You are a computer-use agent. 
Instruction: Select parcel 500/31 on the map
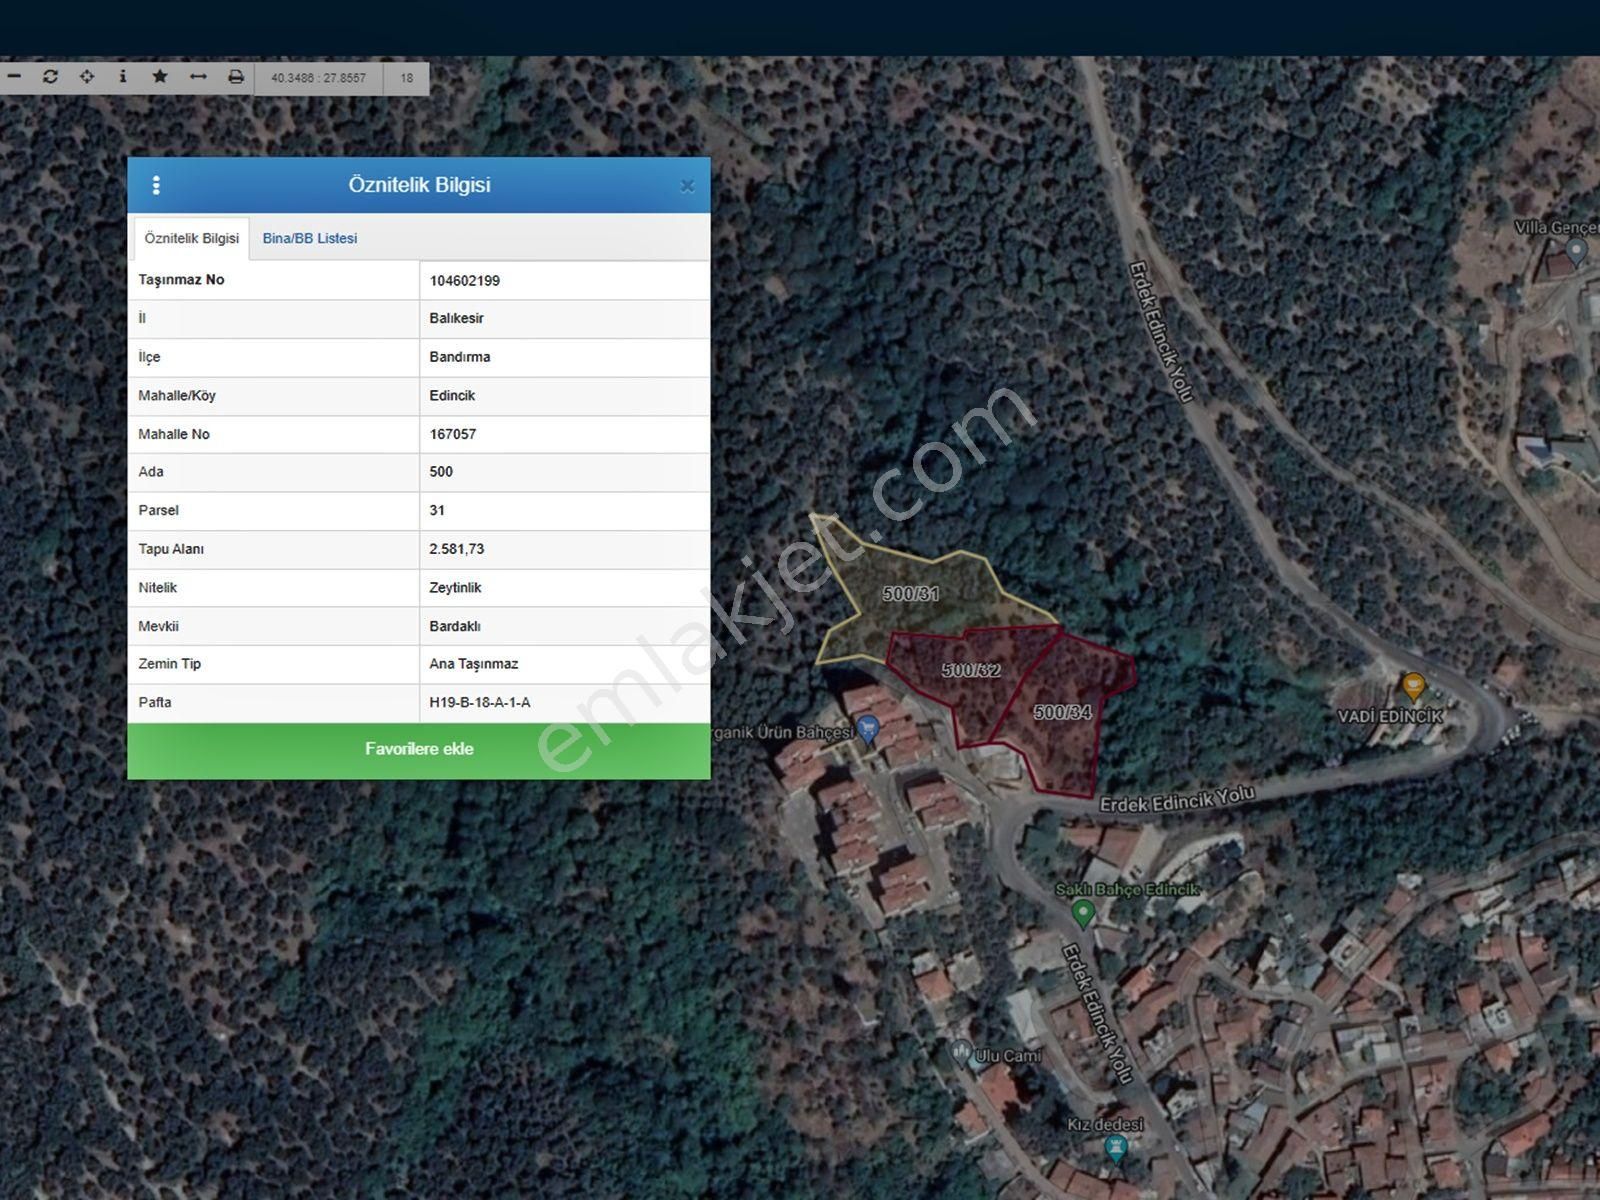(910, 594)
